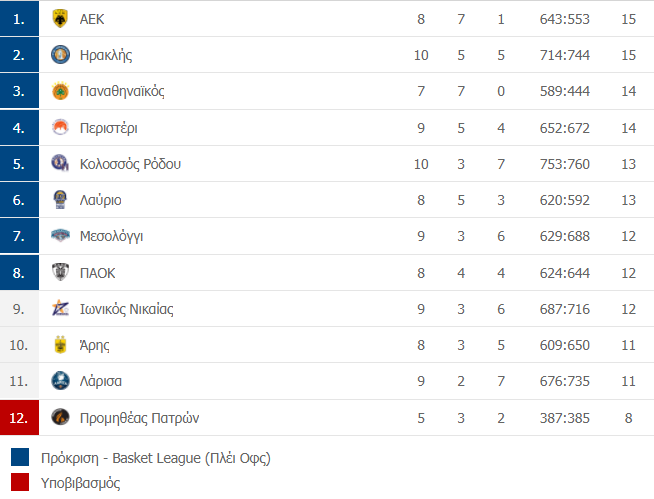Open the Παναθηναϊκός team name link
Screen dimensions: 654x499
click(122, 91)
